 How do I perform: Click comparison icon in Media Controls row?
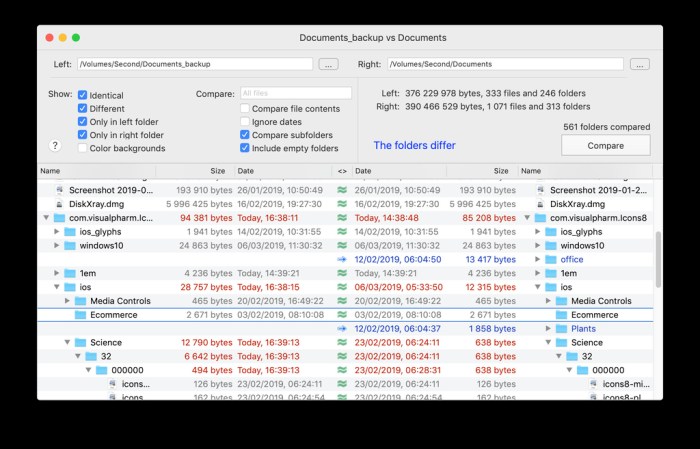342,301
